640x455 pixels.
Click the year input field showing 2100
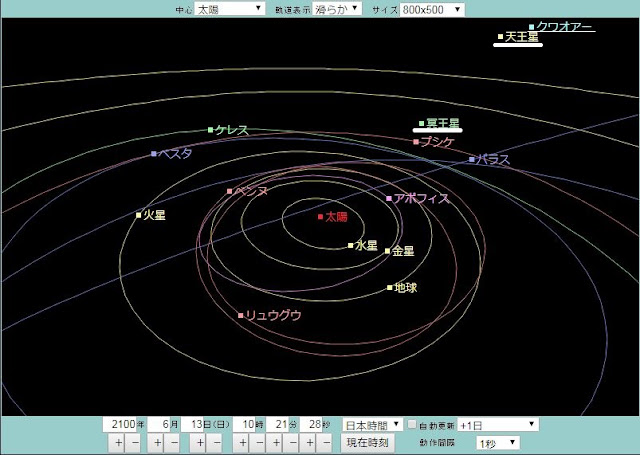click(x=119, y=424)
